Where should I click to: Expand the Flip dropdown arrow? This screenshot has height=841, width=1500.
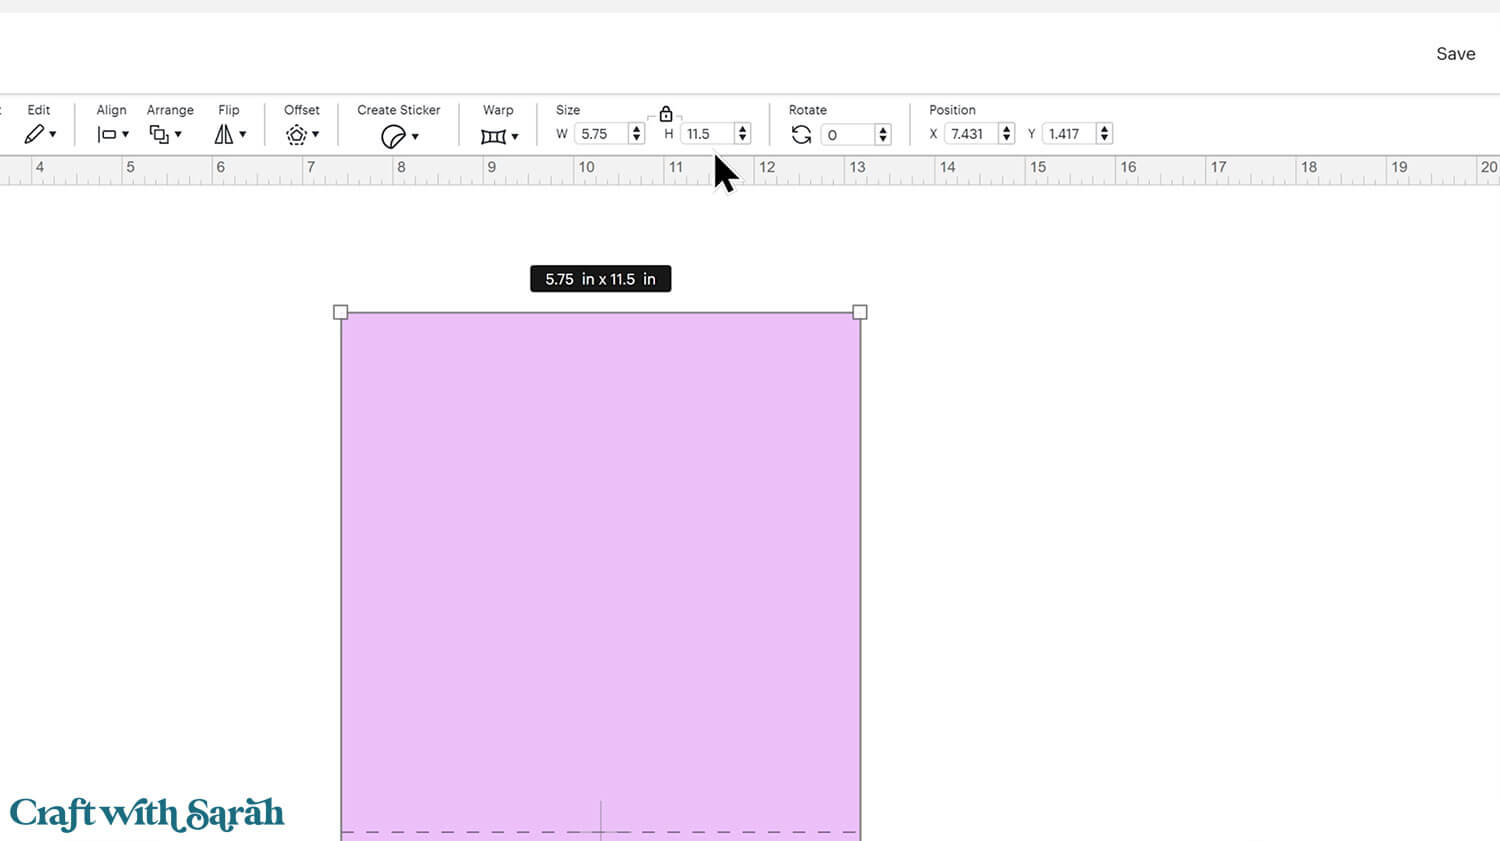(243, 135)
